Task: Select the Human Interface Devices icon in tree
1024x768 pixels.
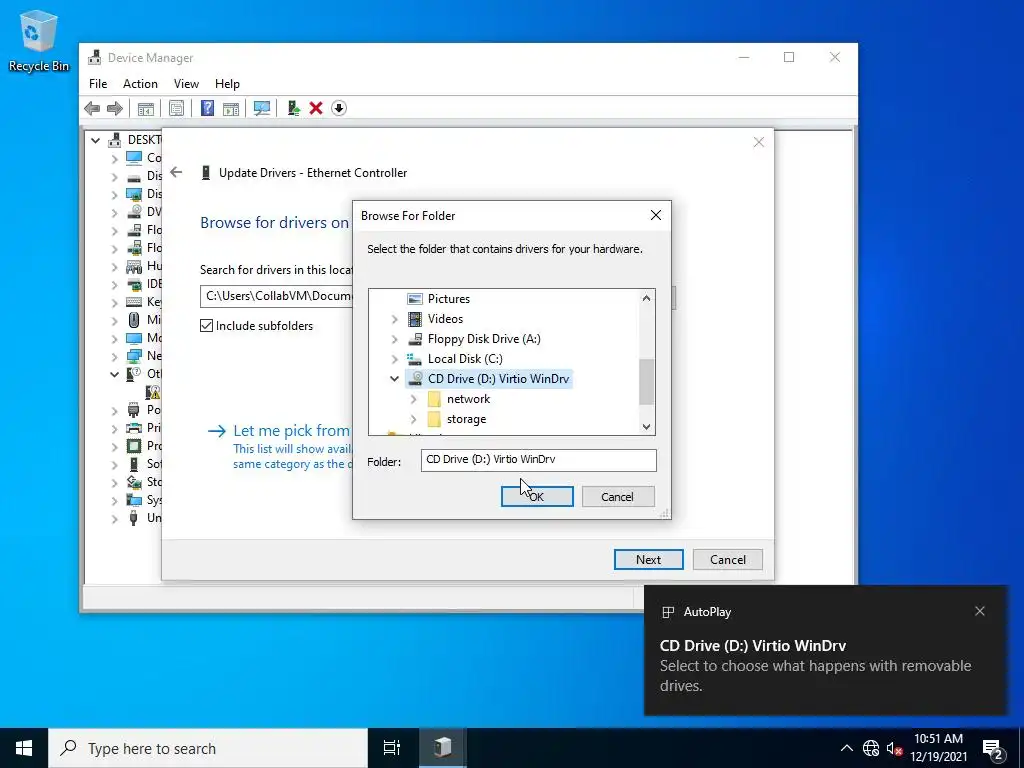Action: [x=134, y=266]
